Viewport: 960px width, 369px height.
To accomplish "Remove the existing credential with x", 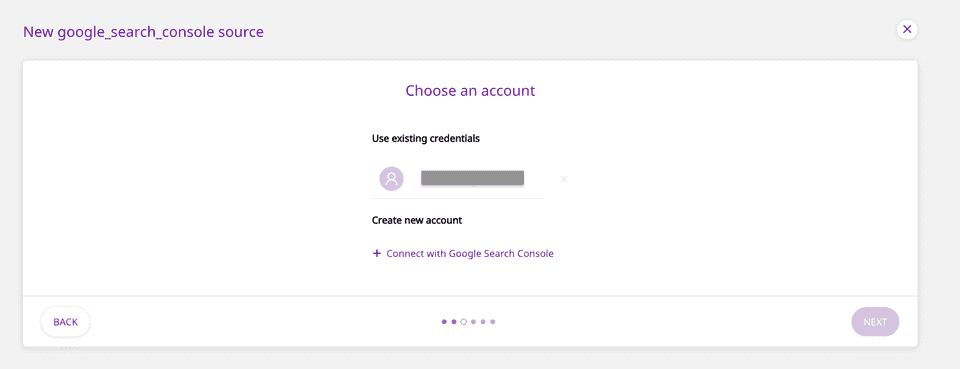I will point(564,179).
